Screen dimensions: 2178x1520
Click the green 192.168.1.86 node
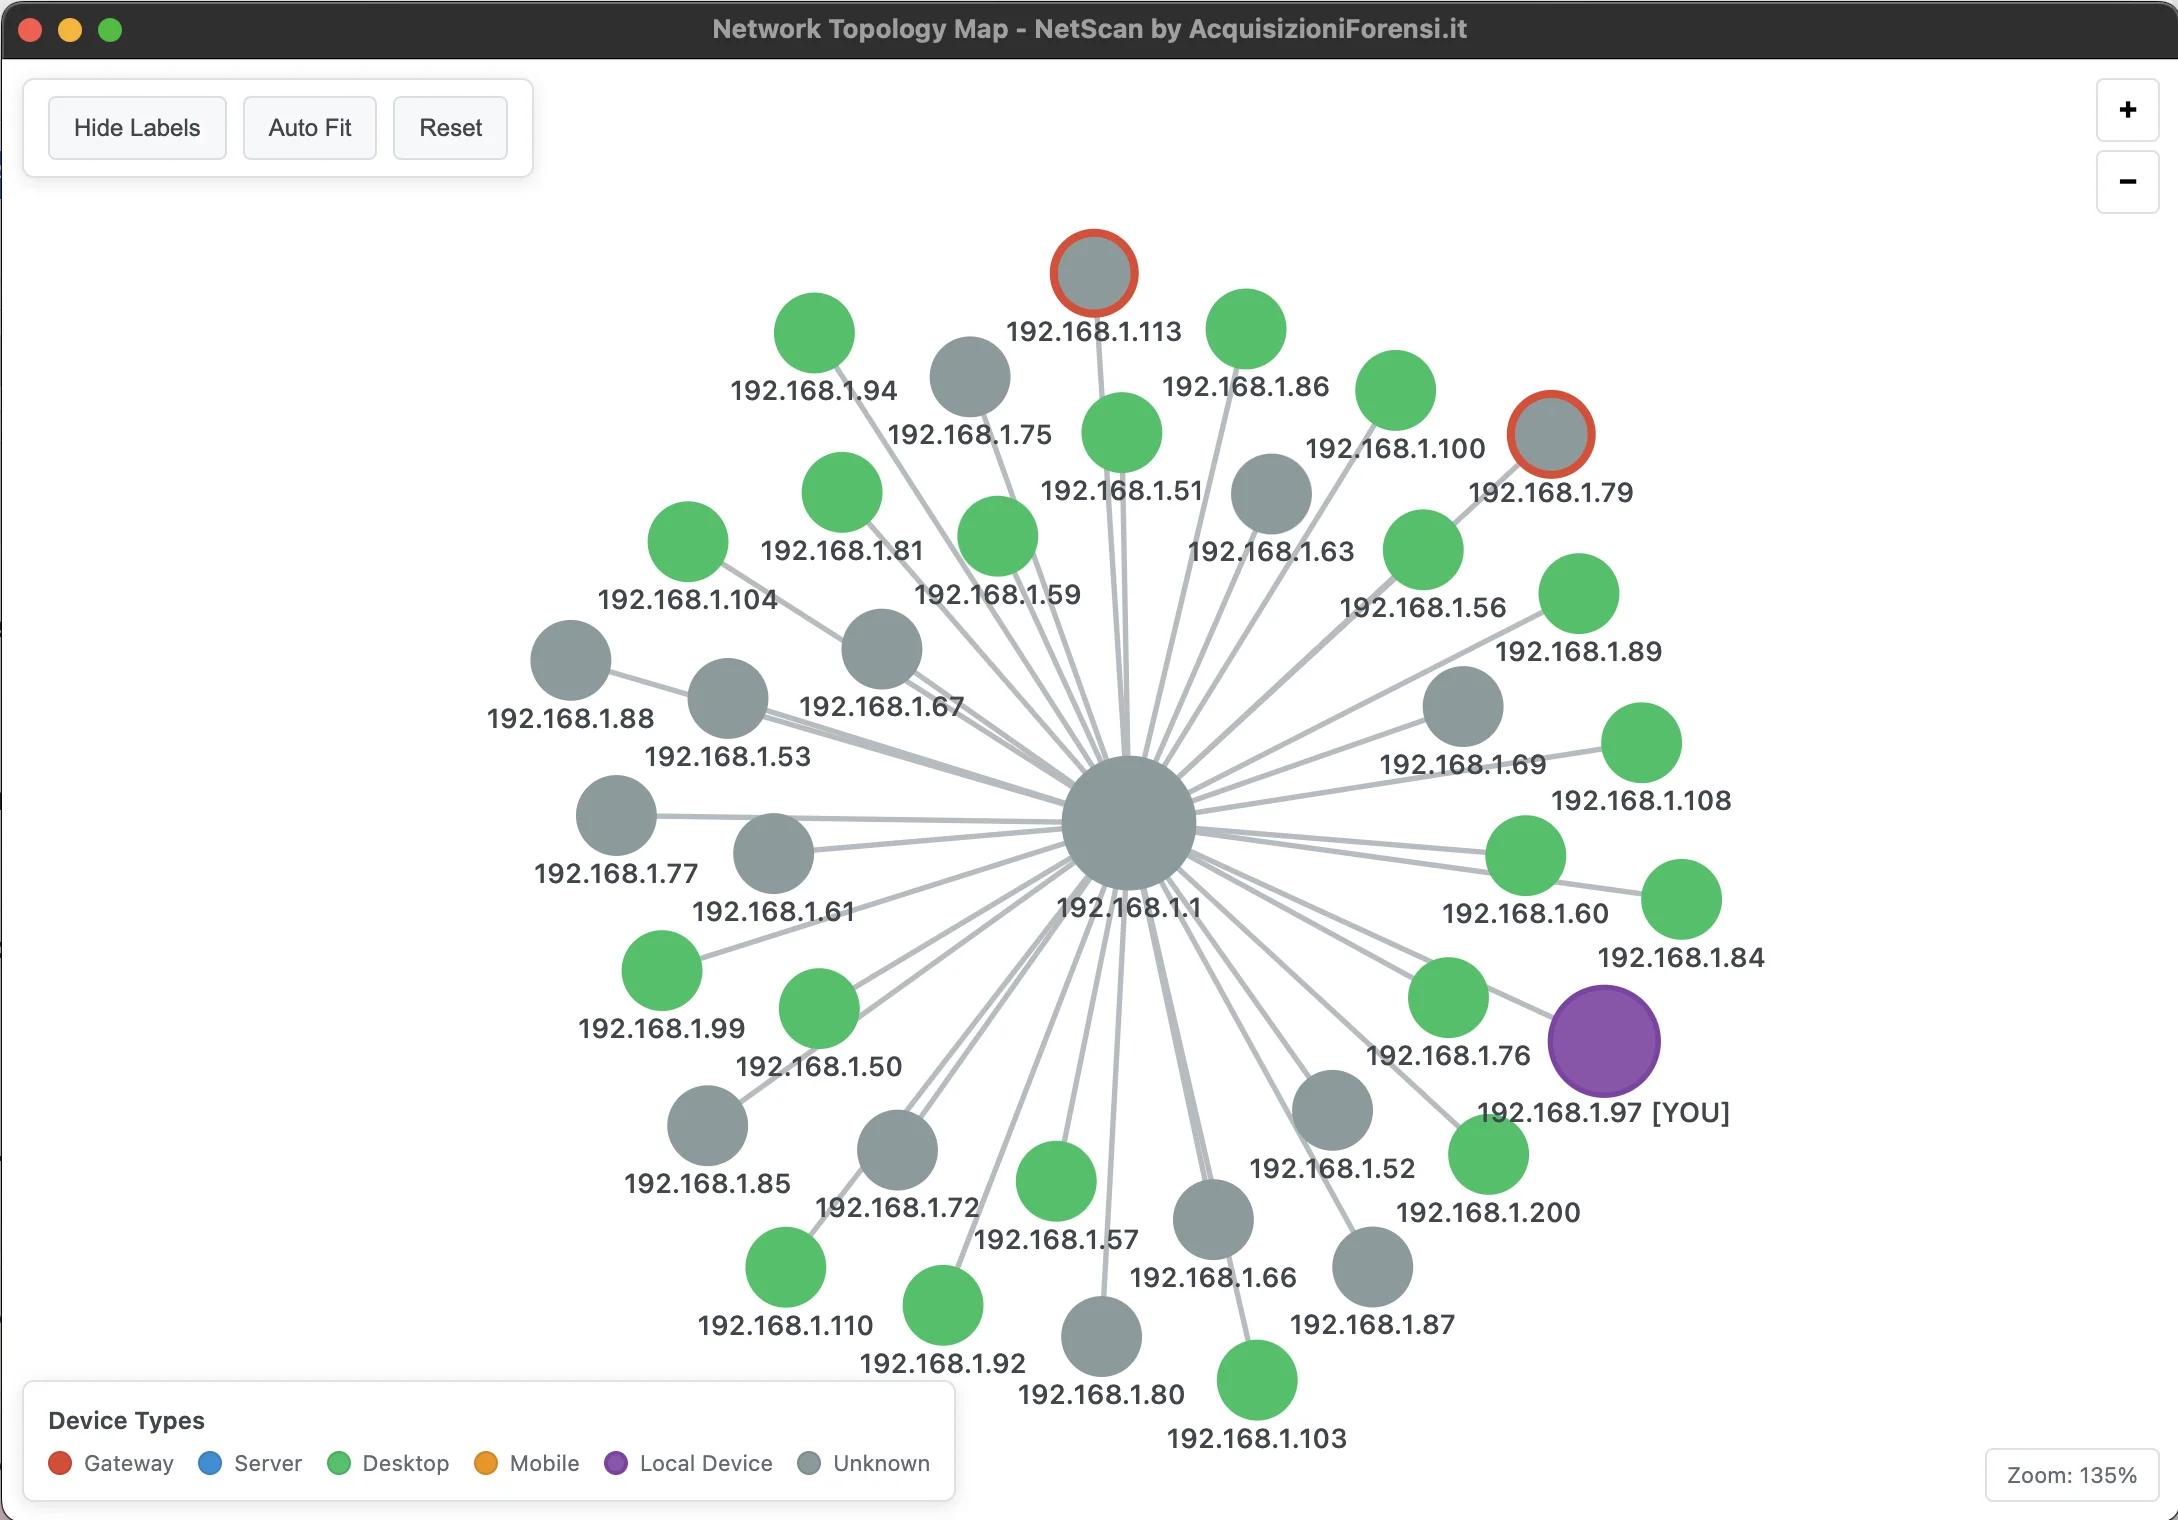[1246, 329]
